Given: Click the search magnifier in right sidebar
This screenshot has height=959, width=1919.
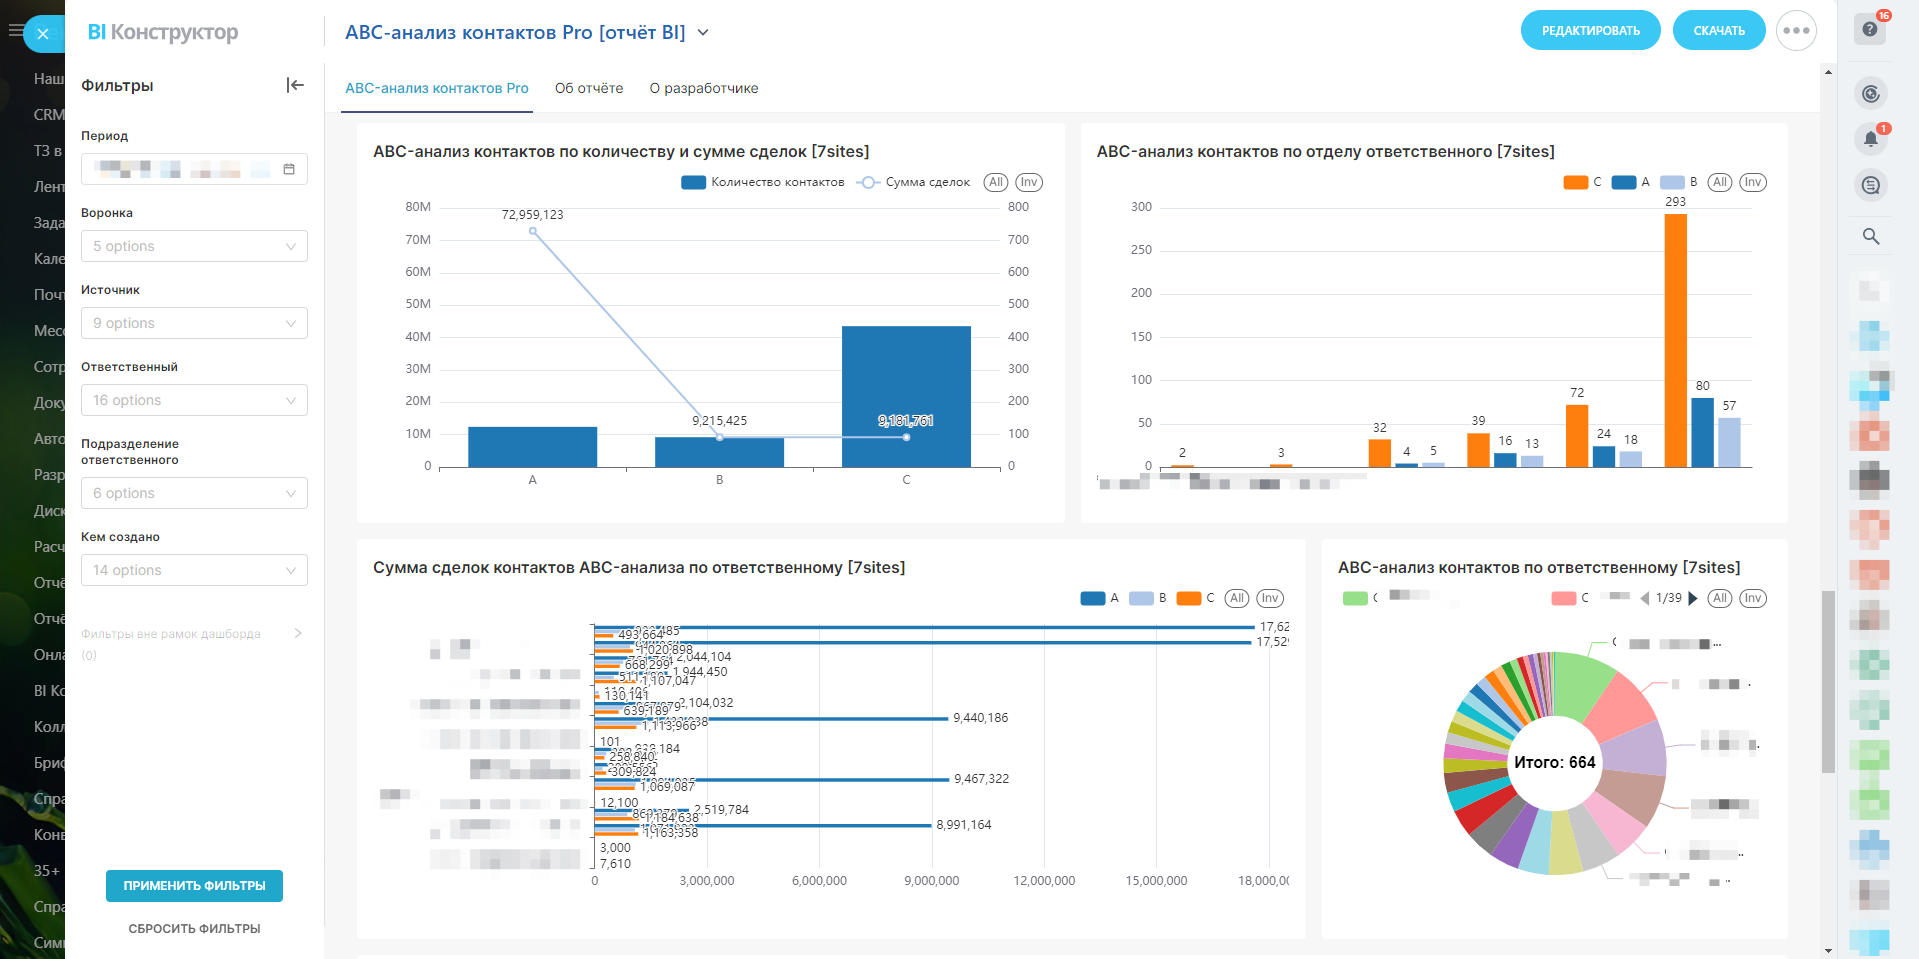Looking at the screenshot, I should tap(1870, 236).
